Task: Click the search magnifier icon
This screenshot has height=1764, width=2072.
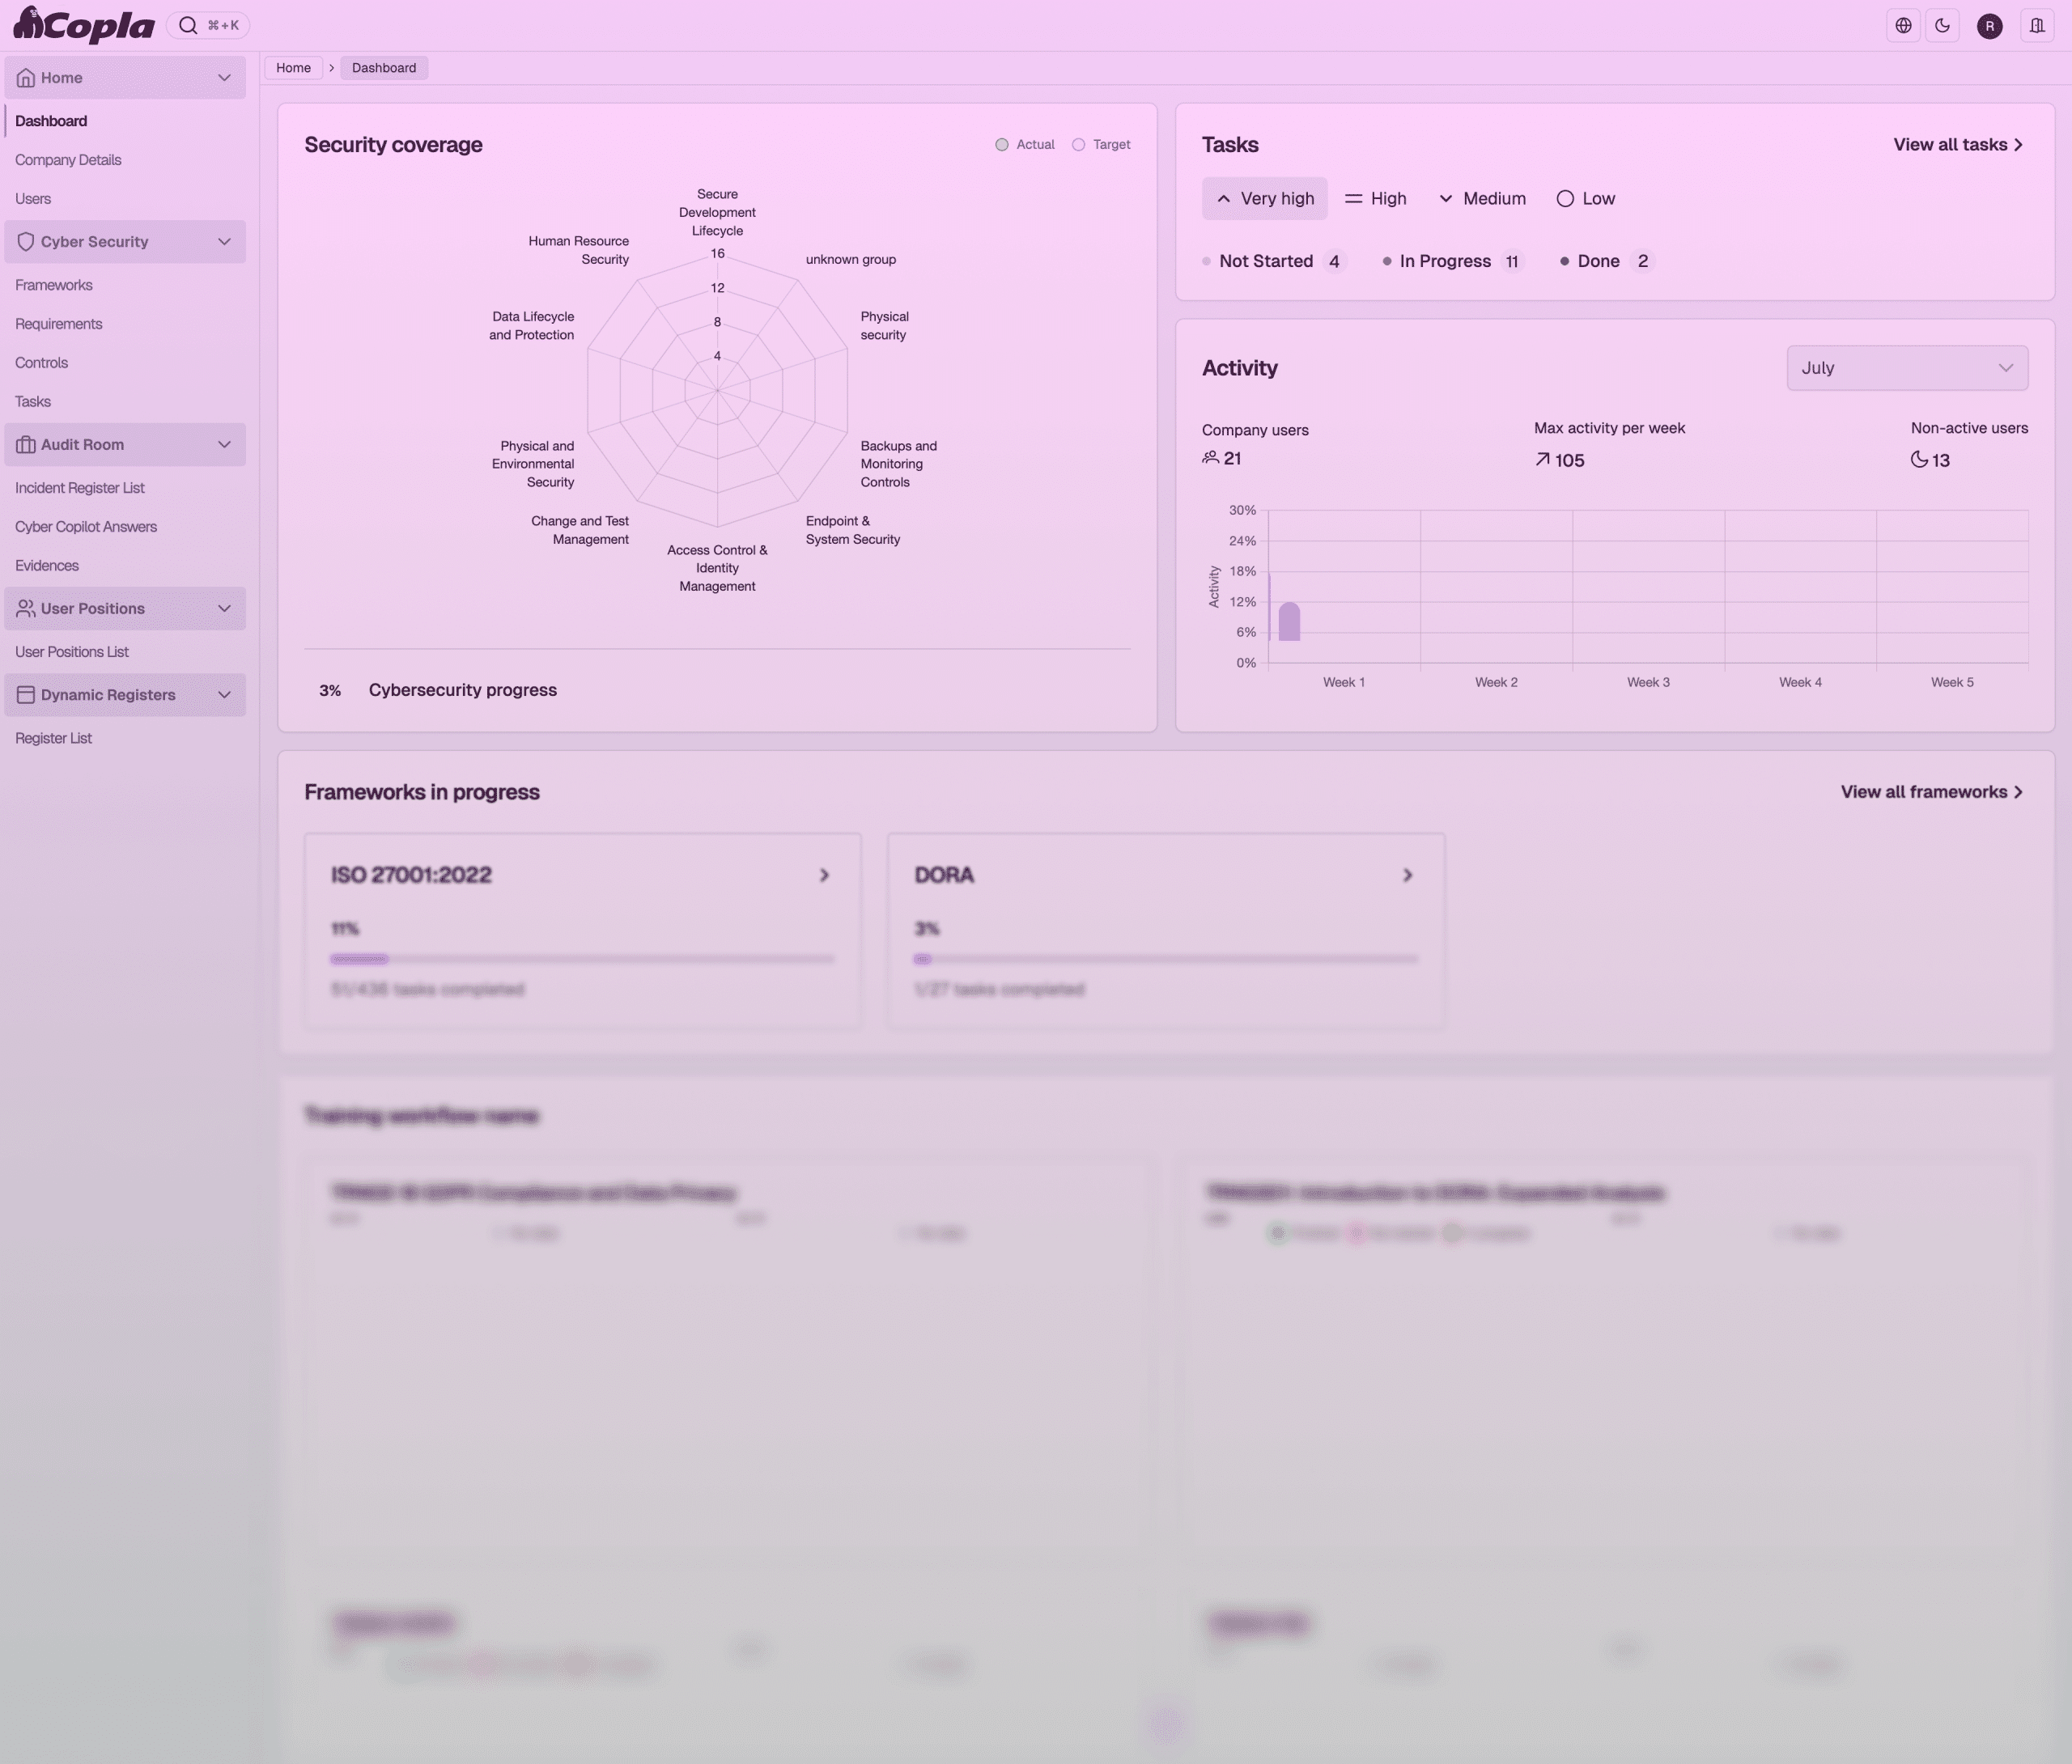Action: tap(188, 26)
